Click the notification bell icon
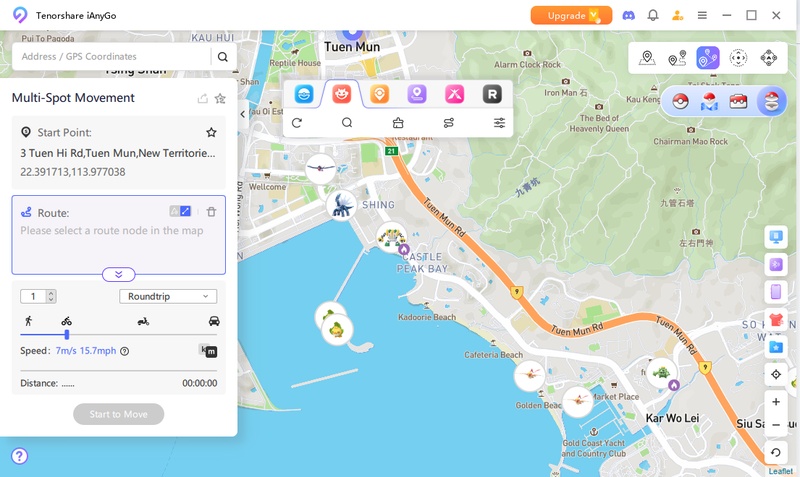Viewport: 800px width, 477px height. [x=653, y=15]
